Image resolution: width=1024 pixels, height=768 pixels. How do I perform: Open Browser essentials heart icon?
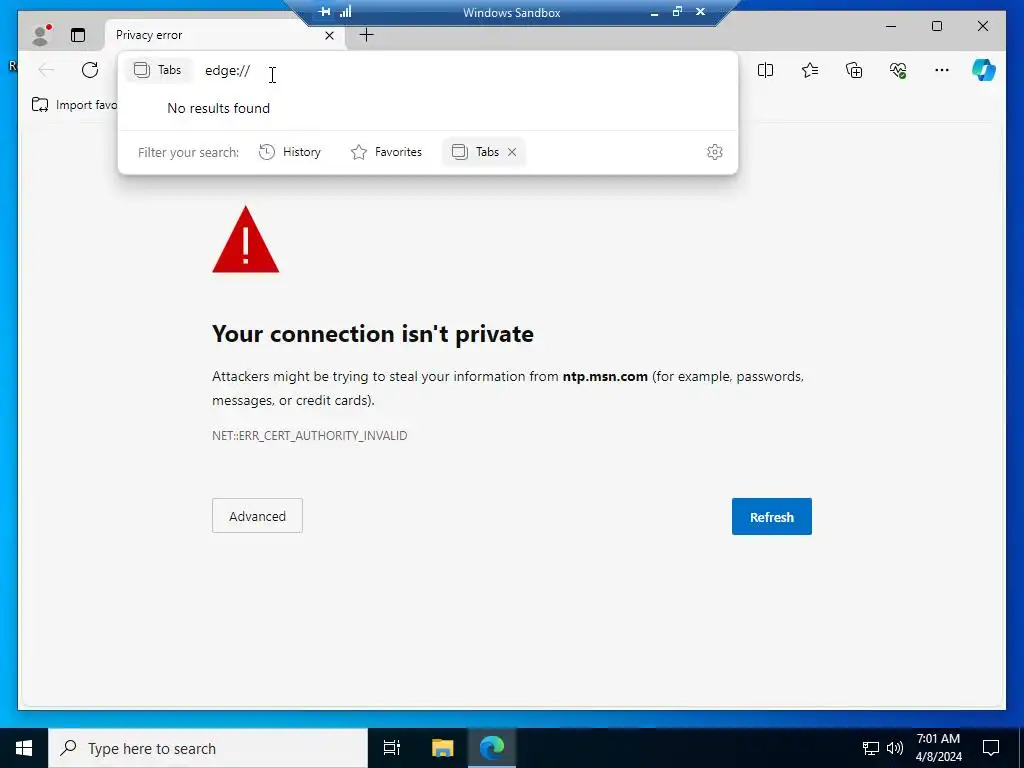tap(899, 70)
